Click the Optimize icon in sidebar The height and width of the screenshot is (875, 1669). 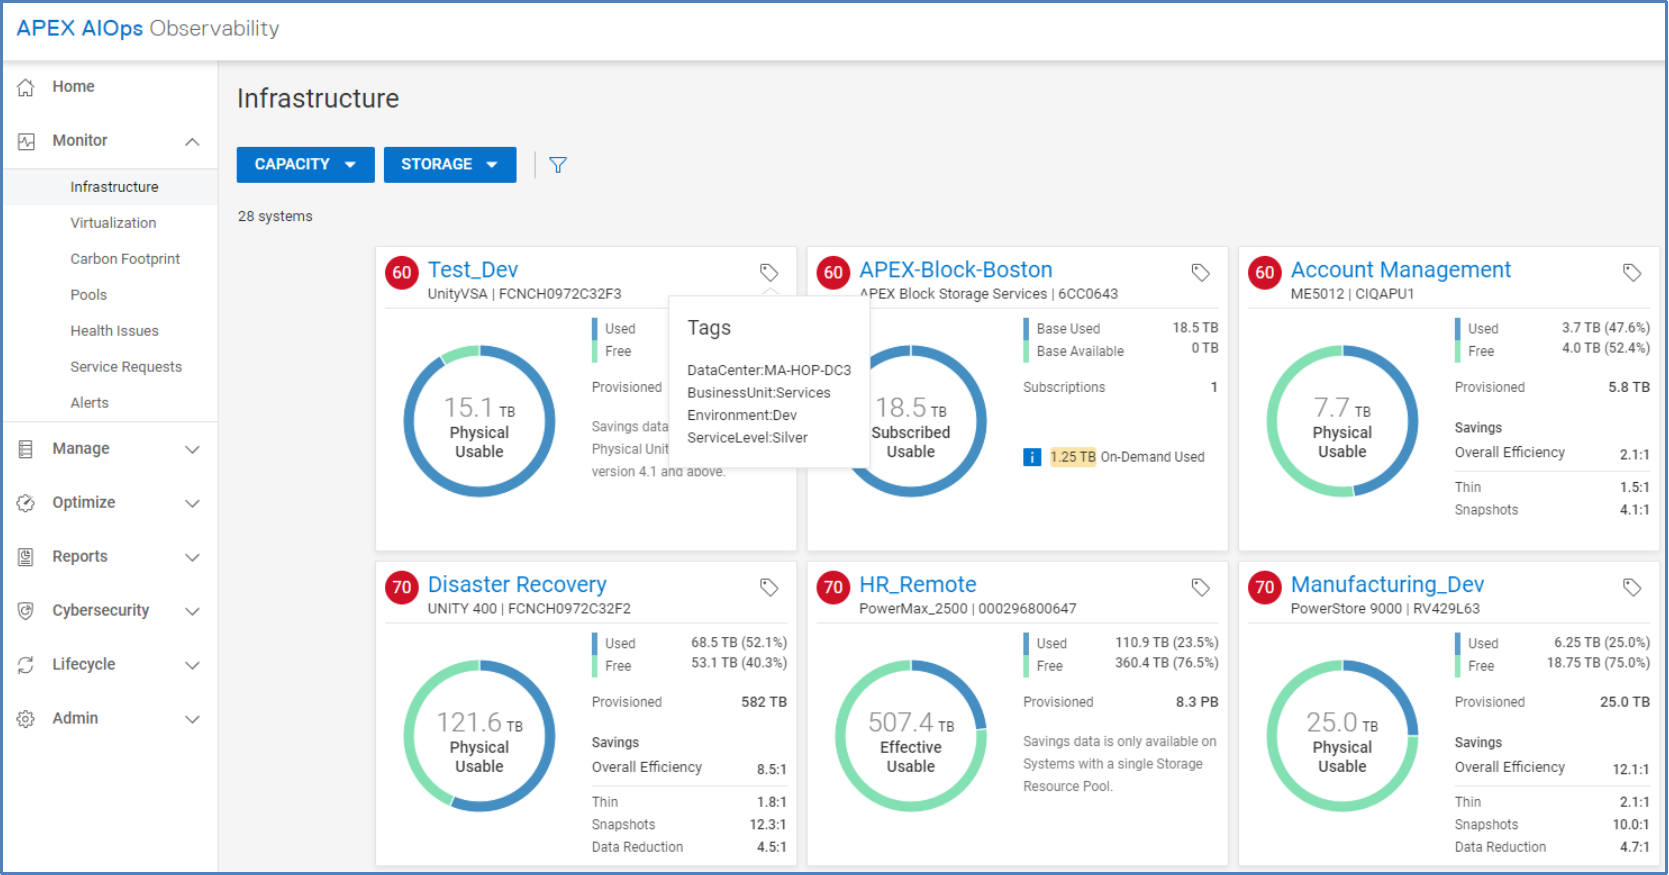point(26,503)
